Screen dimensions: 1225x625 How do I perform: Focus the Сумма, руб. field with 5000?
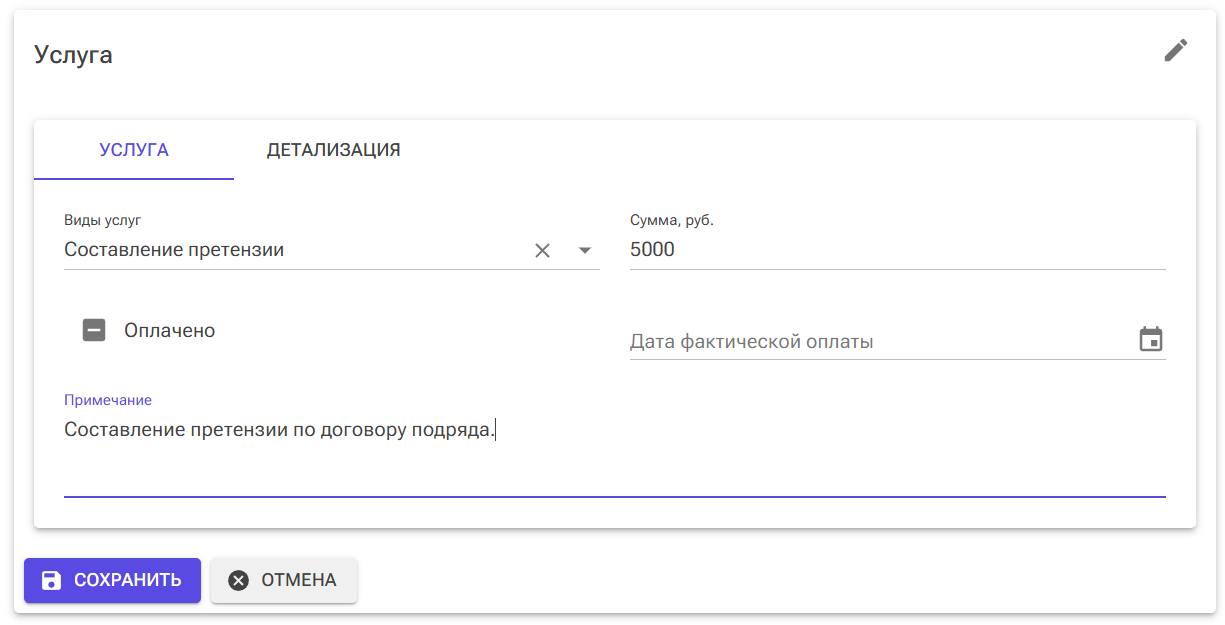coord(897,250)
